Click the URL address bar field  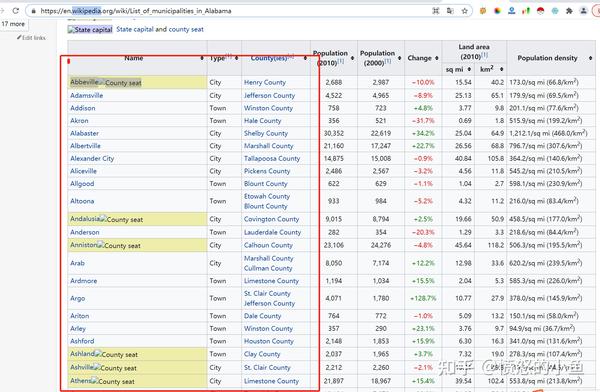point(230,11)
